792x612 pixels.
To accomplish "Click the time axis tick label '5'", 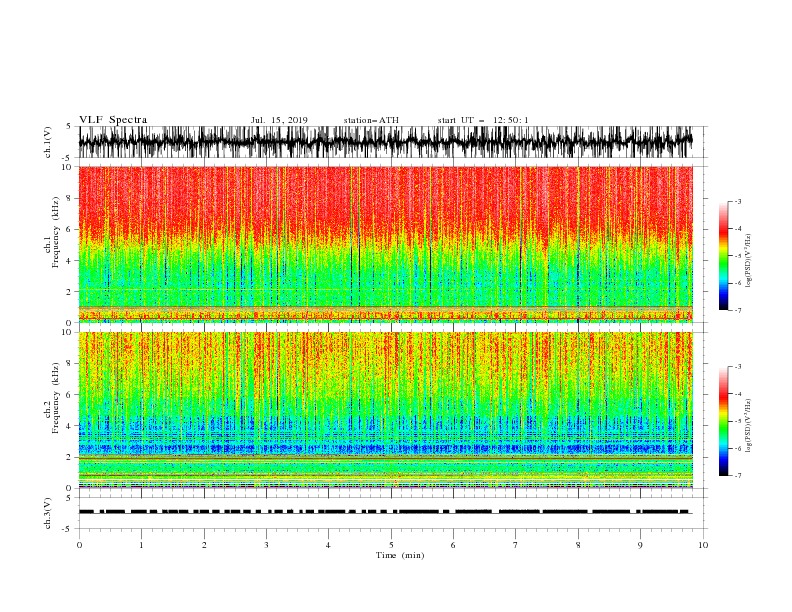I will point(391,545).
